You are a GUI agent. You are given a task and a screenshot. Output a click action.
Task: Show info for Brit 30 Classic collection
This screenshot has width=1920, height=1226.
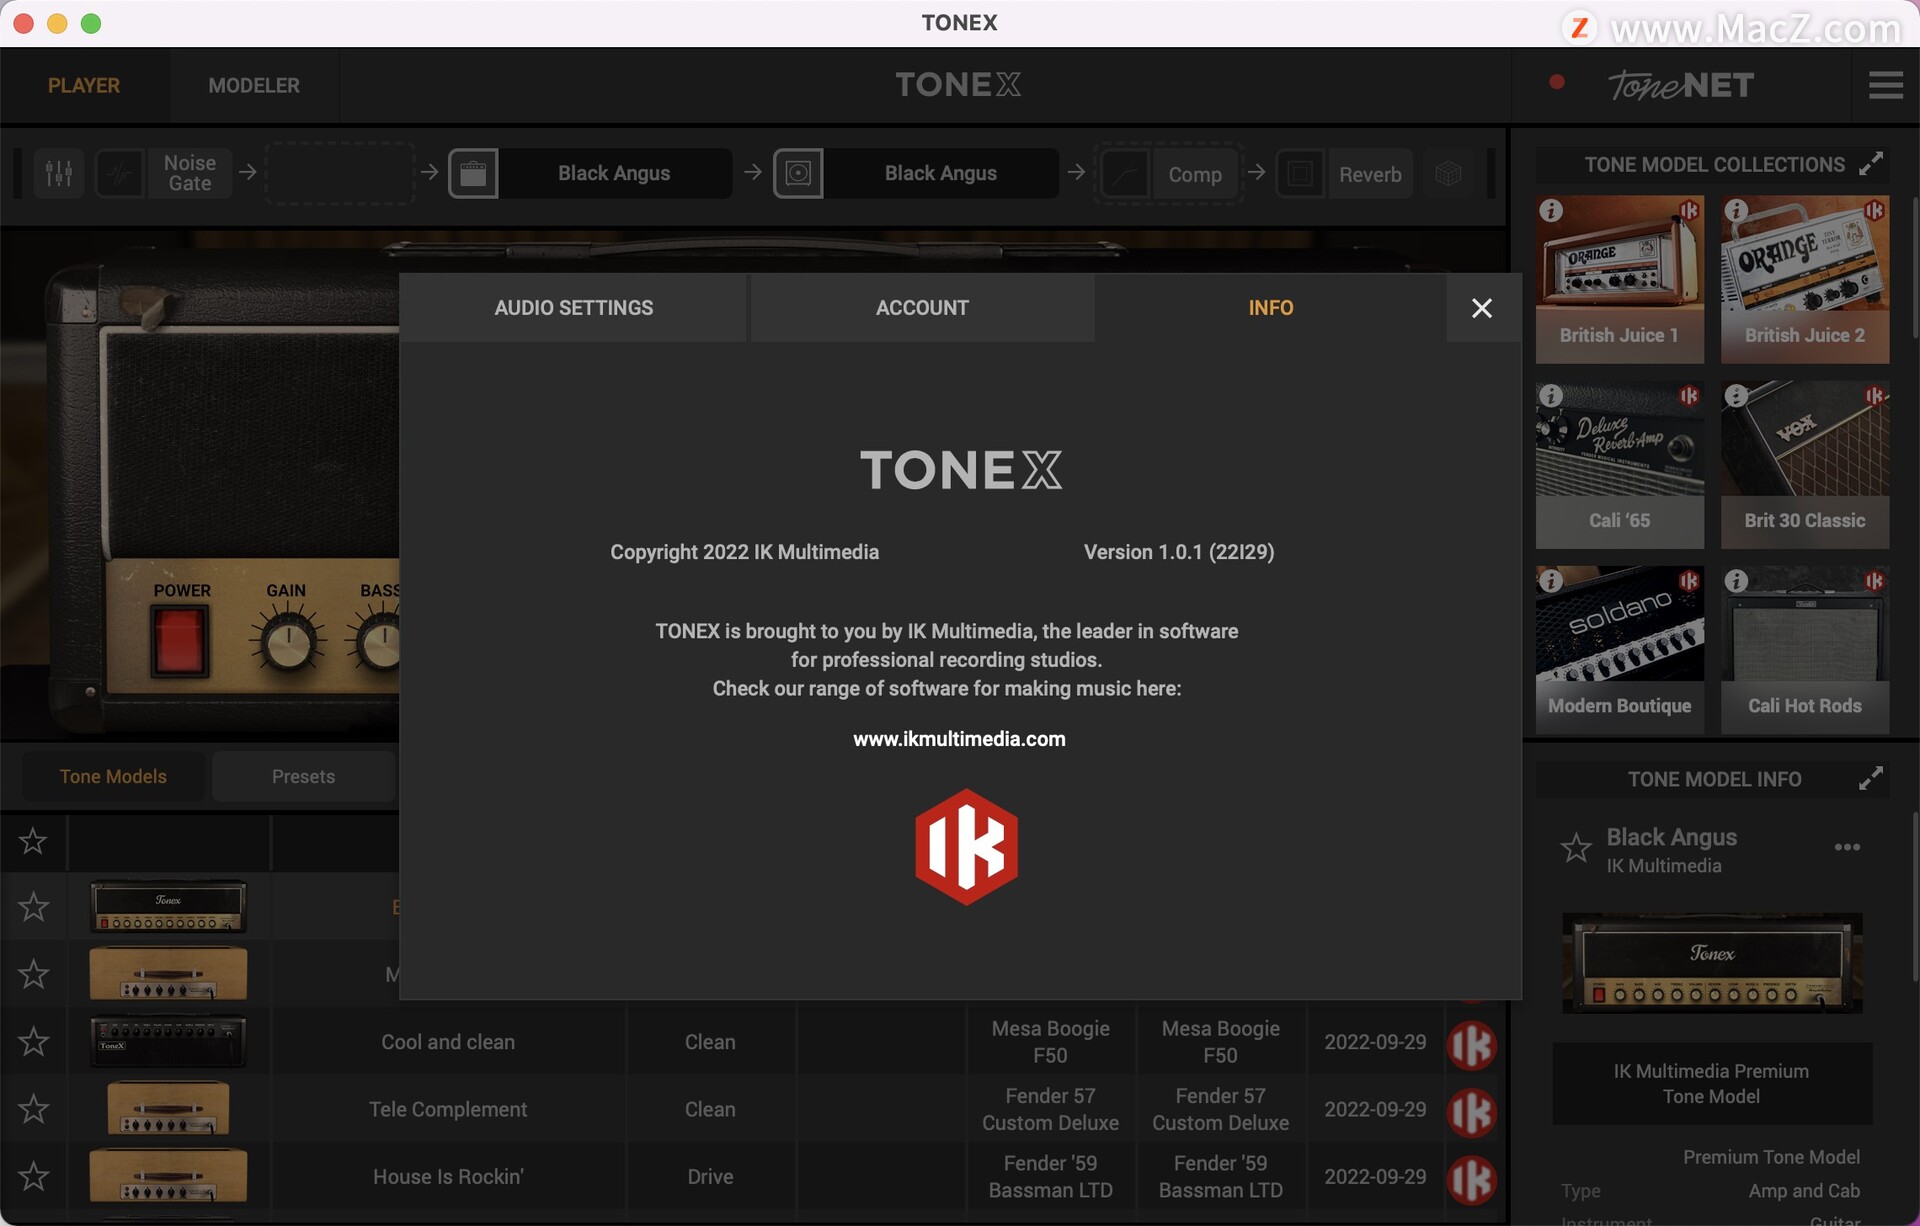coord(1736,396)
